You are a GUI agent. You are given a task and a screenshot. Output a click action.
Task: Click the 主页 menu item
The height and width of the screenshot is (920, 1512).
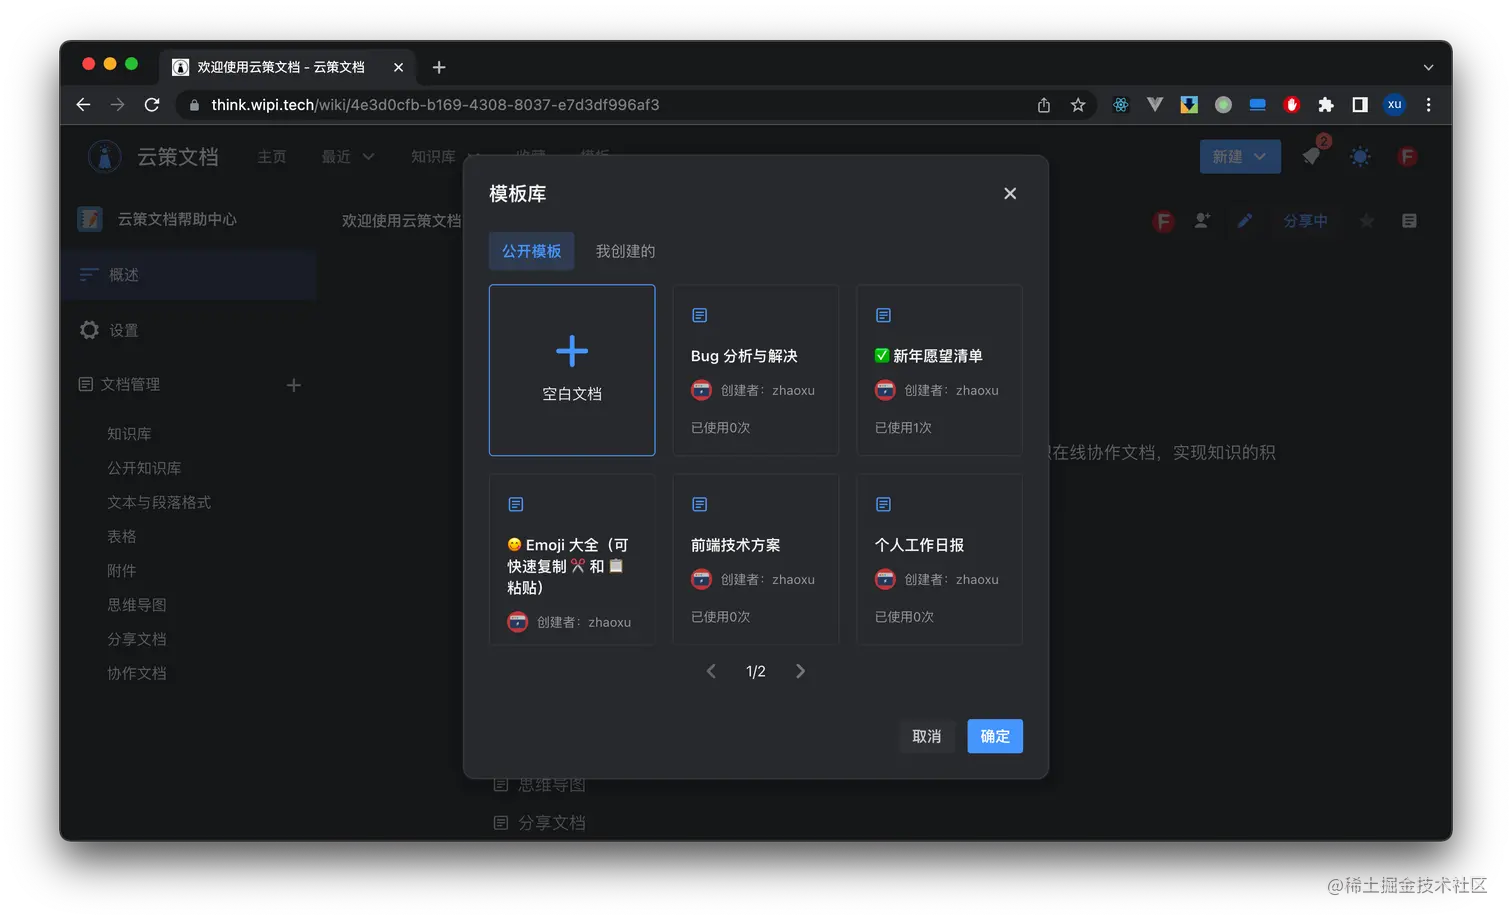271,156
